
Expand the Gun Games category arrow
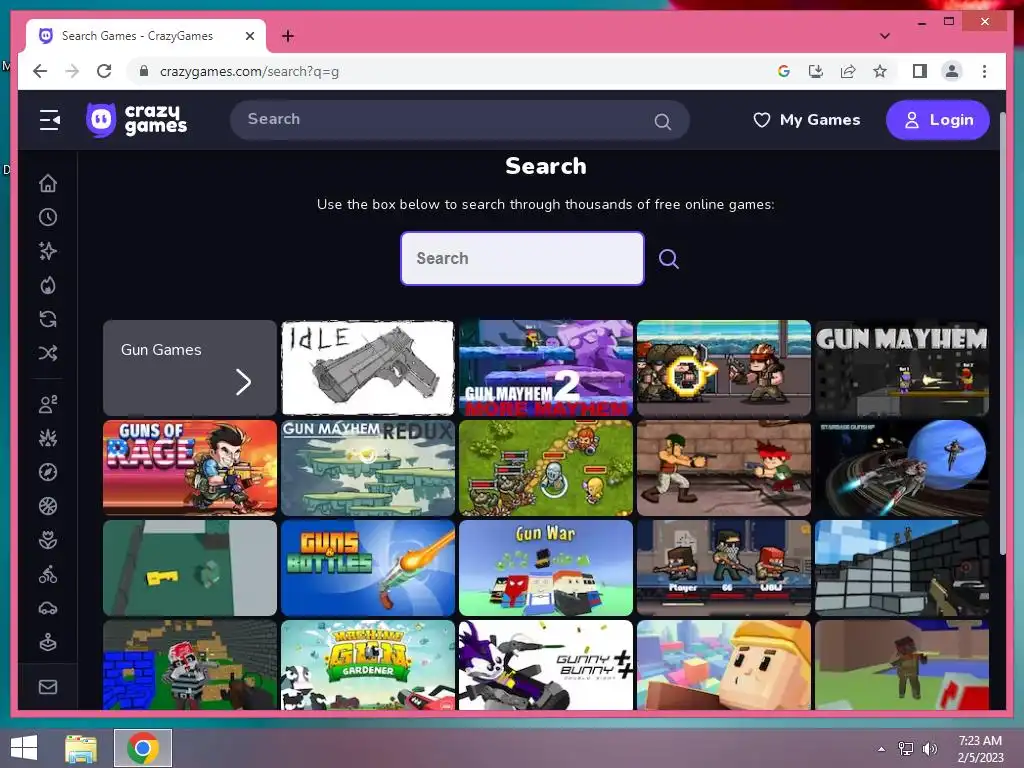tap(243, 382)
